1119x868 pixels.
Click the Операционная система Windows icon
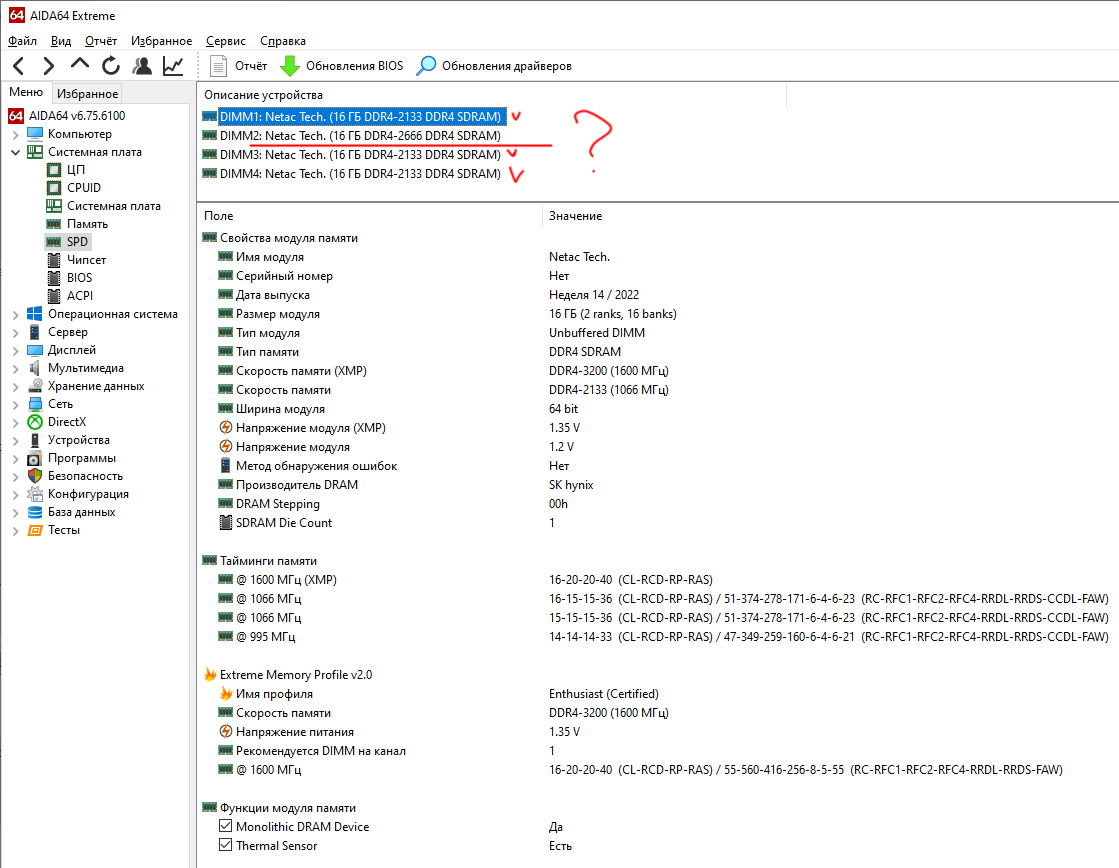point(35,314)
